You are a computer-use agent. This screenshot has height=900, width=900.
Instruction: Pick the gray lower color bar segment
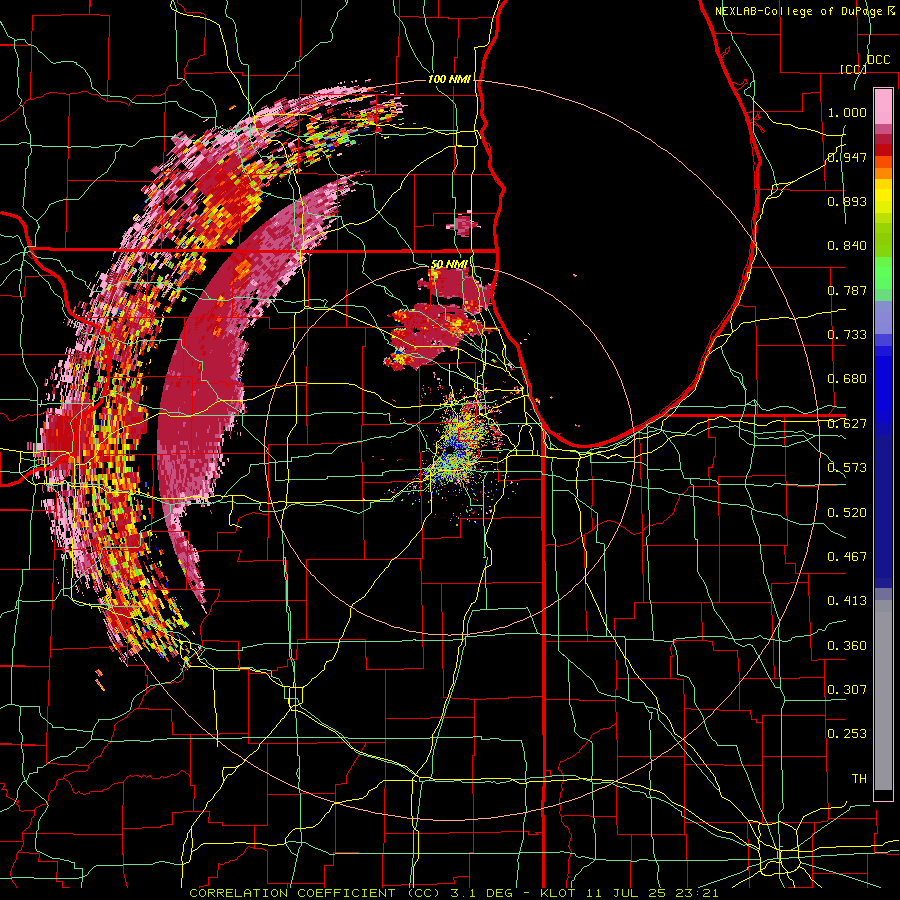click(883, 695)
